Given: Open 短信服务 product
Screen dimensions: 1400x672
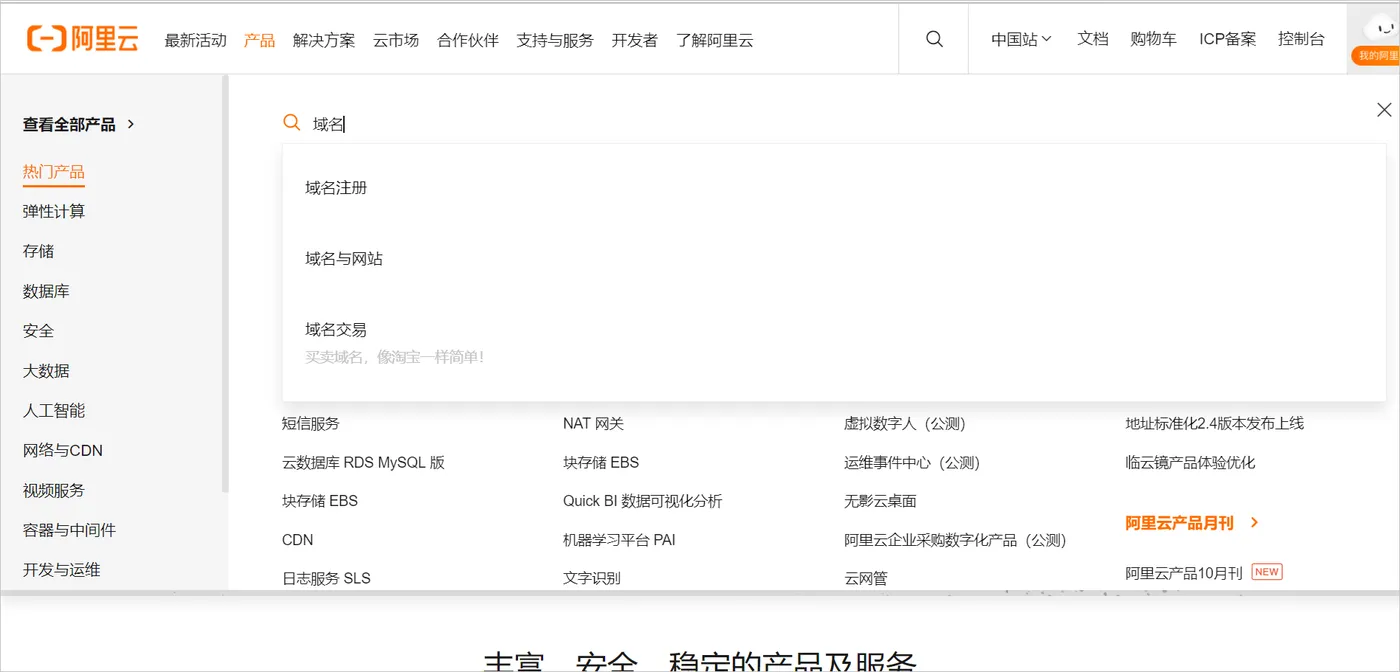Looking at the screenshot, I should (x=311, y=424).
